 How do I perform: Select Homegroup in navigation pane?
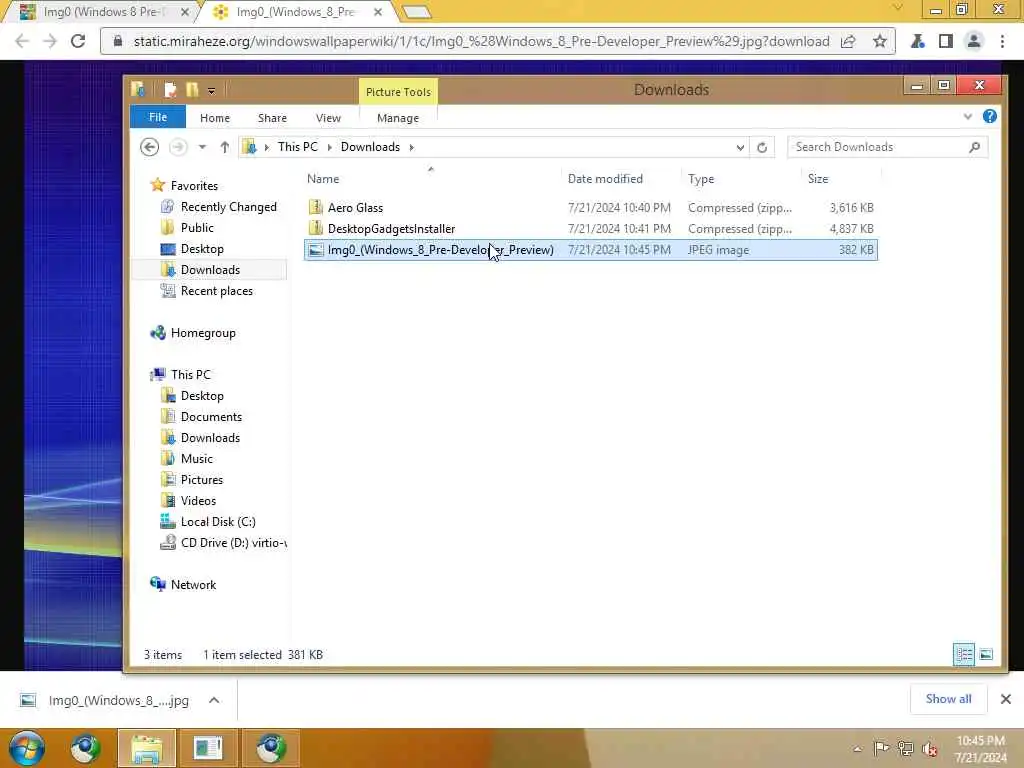[202, 332]
